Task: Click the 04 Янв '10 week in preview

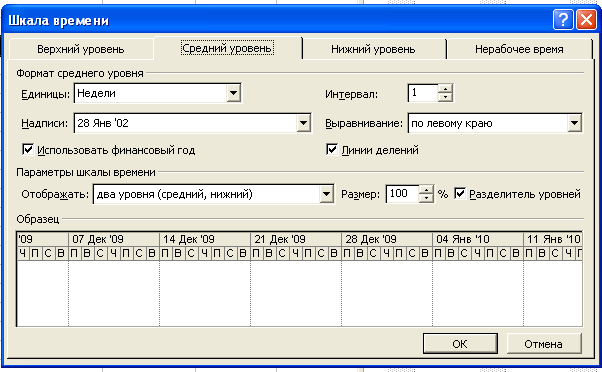Action: (x=478, y=240)
